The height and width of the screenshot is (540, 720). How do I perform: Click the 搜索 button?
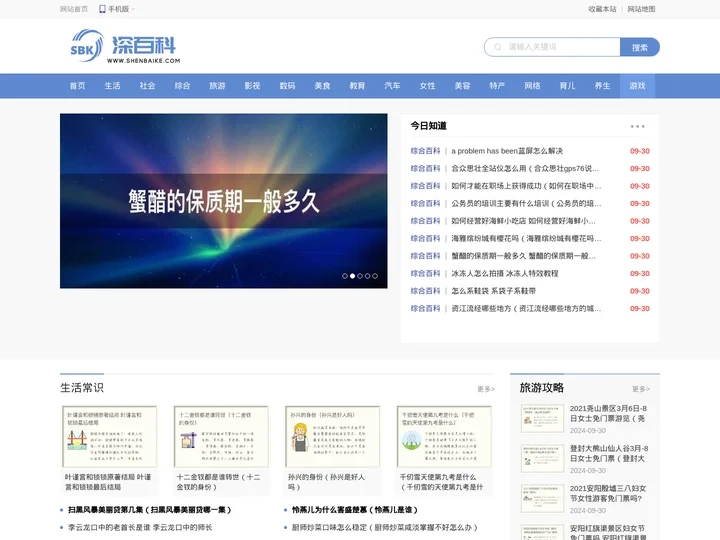[x=640, y=47]
